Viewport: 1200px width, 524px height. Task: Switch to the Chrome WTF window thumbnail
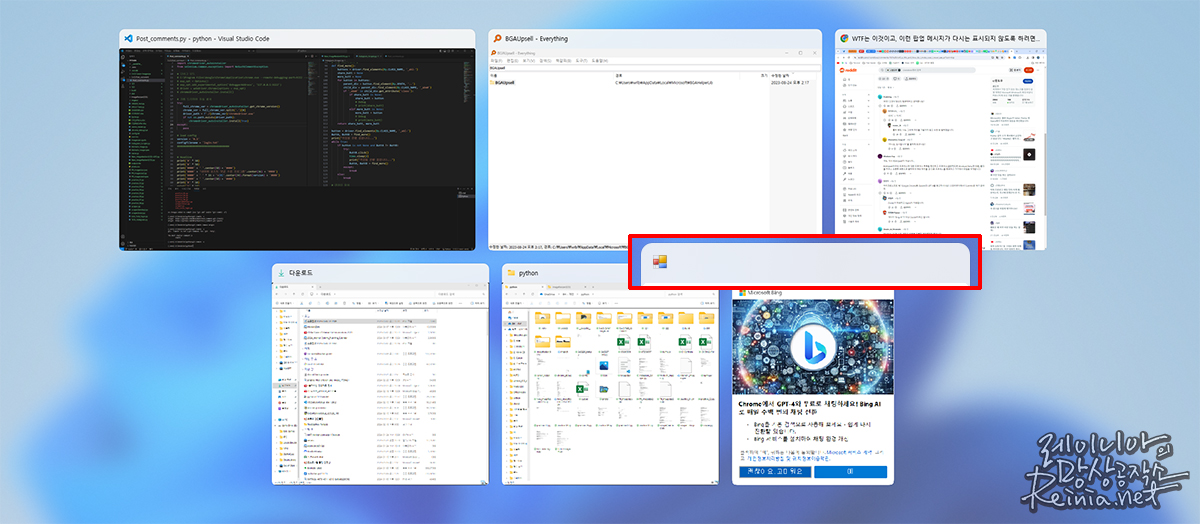941,138
